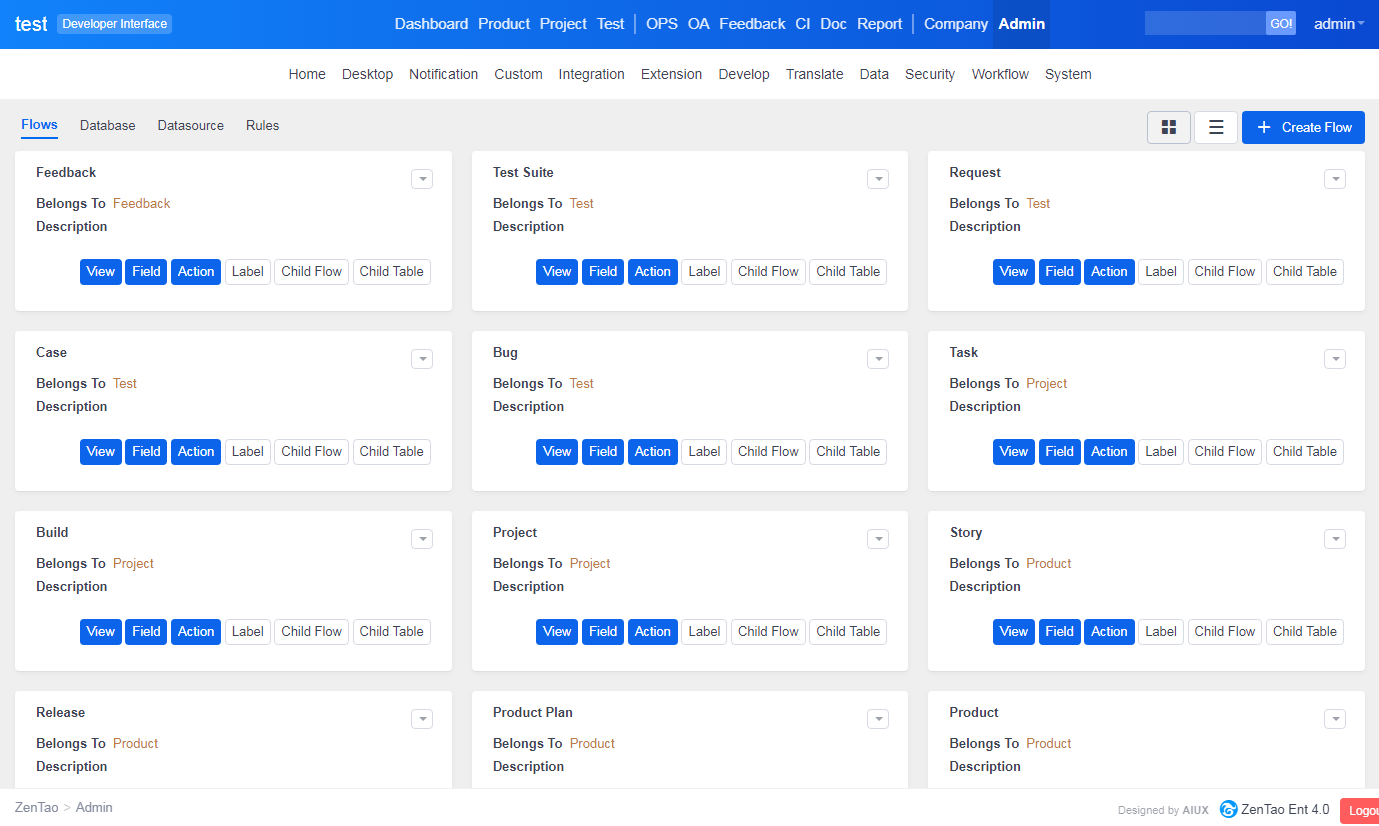Image resolution: width=1379 pixels, height=826 pixels.
Task: Open the Story card options caret
Action: pyautogui.click(x=1334, y=539)
